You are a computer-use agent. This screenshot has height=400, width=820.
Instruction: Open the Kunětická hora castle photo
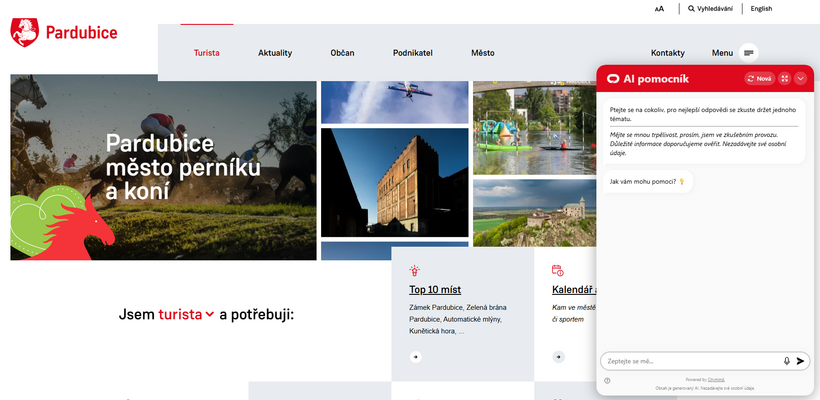tap(534, 213)
